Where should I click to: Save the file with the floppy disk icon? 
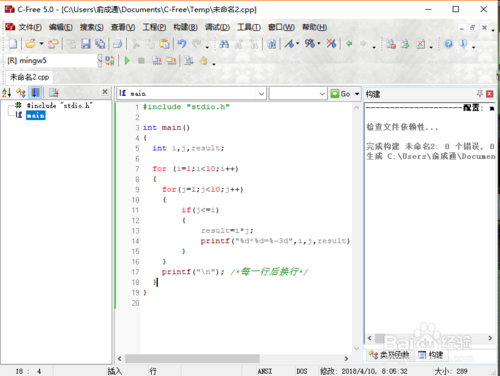coord(86,44)
